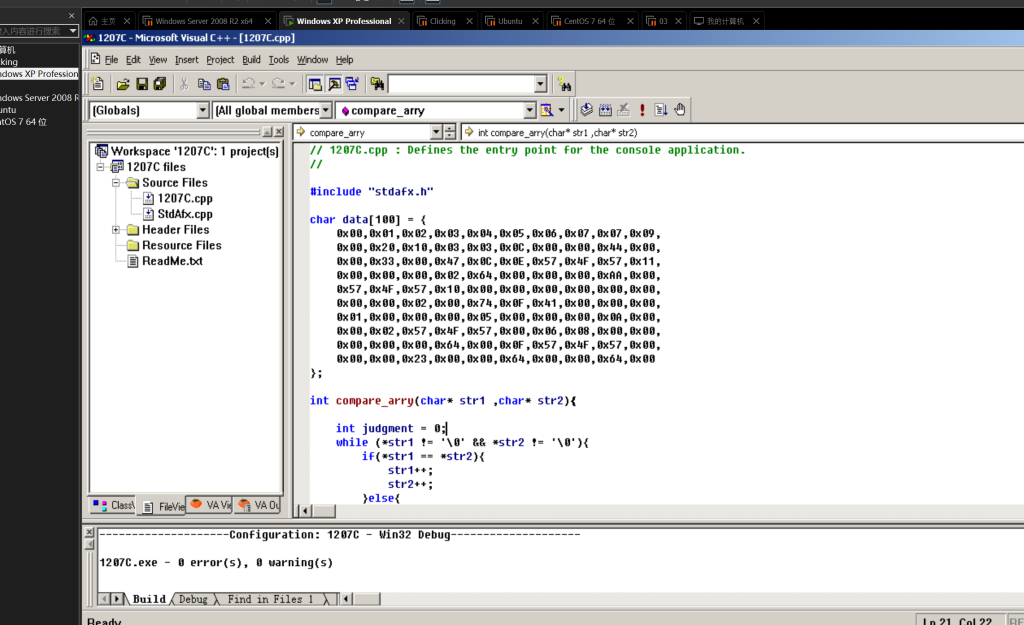Screen dimensions: 1024x625
Task: Click the Paste clipboard icon
Action: point(223,84)
